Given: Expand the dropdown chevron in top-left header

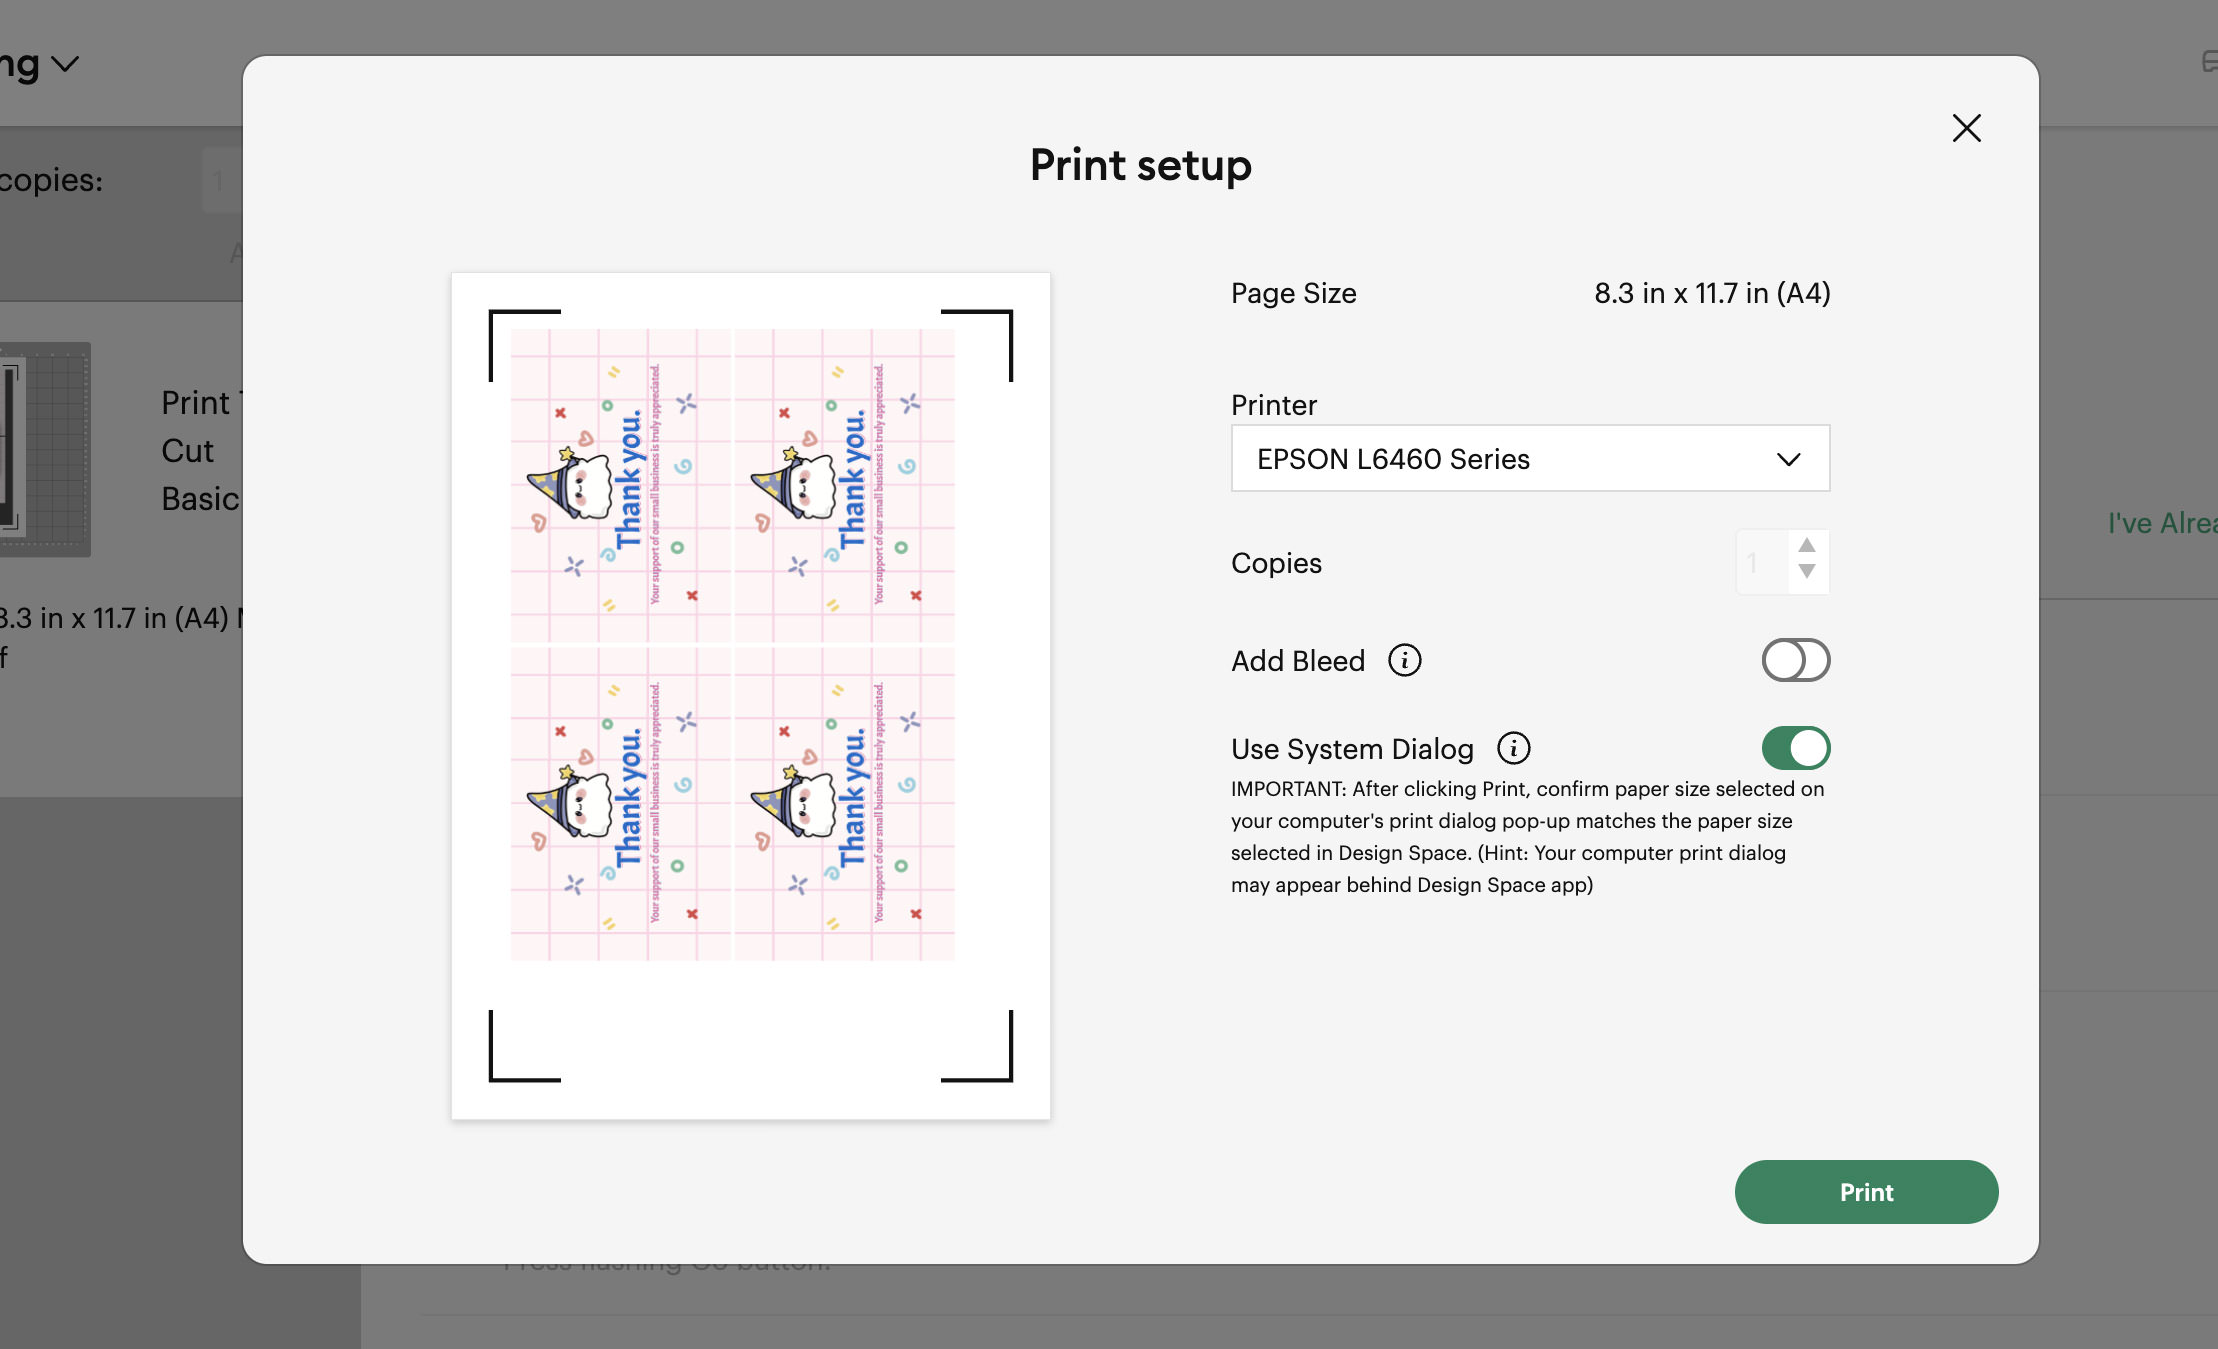Looking at the screenshot, I should point(65,65).
